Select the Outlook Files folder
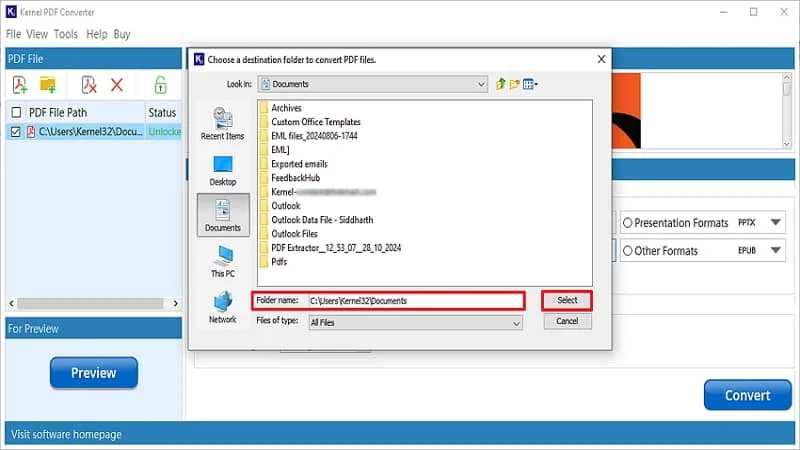The image size is (800, 450). tap(294, 234)
